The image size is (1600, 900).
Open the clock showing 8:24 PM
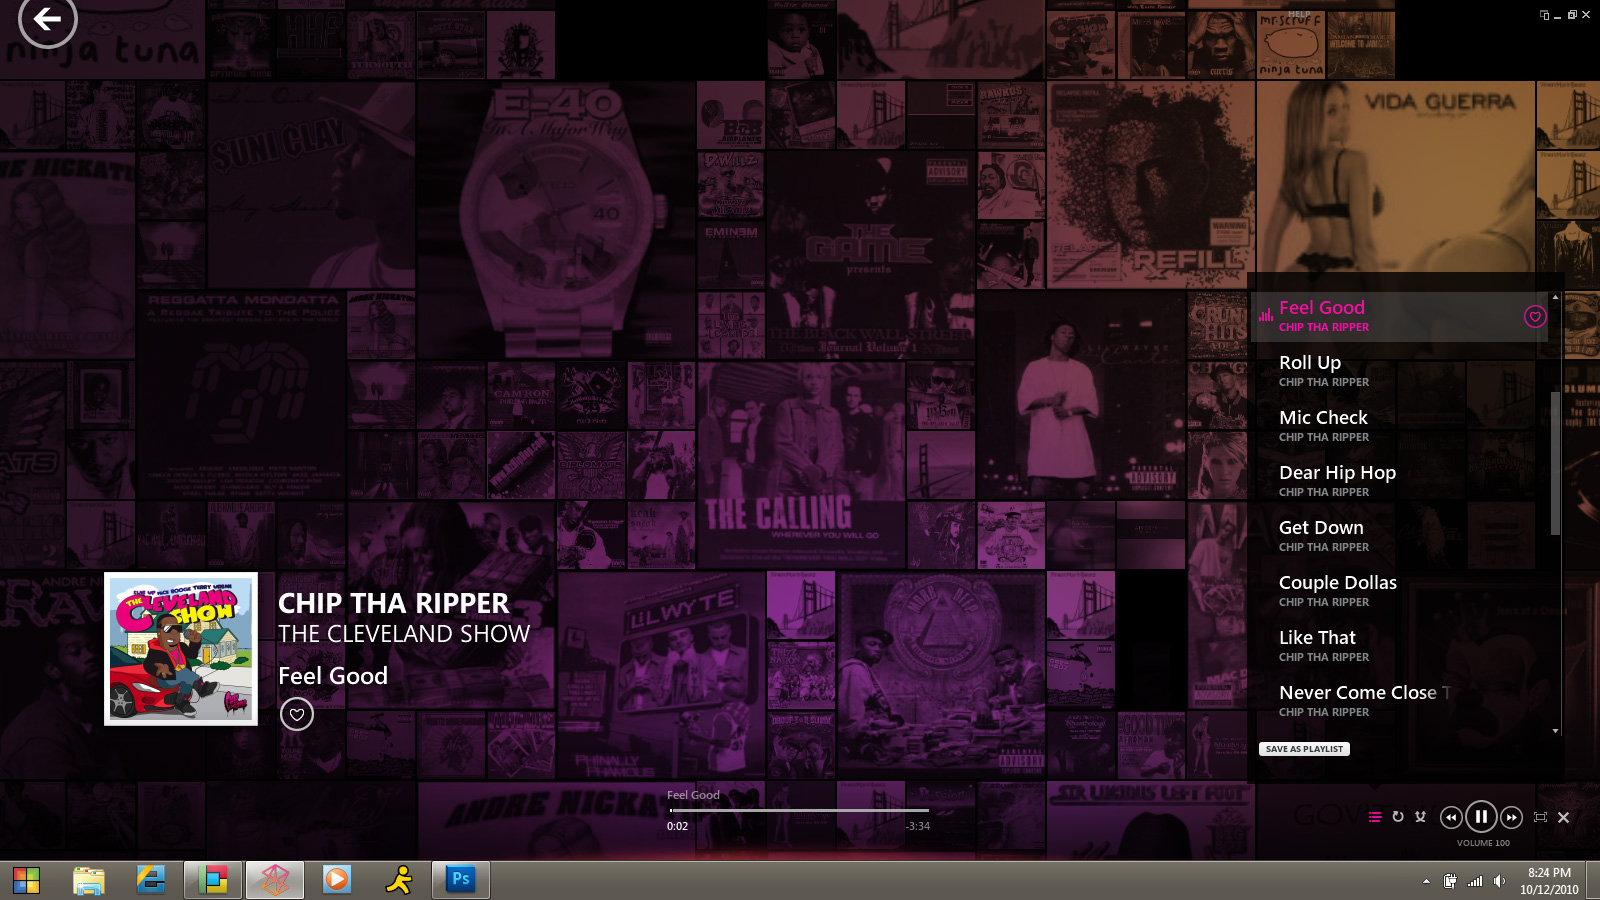(1549, 881)
